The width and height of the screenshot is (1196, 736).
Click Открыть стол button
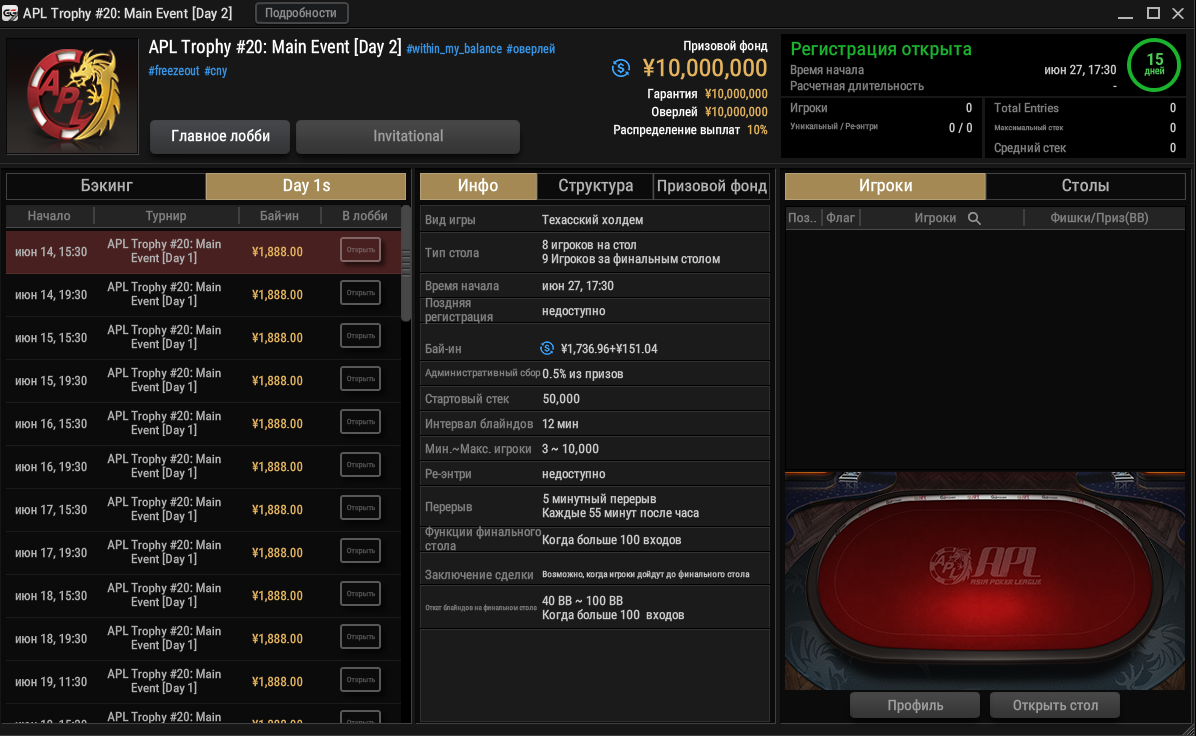[x=1055, y=705]
